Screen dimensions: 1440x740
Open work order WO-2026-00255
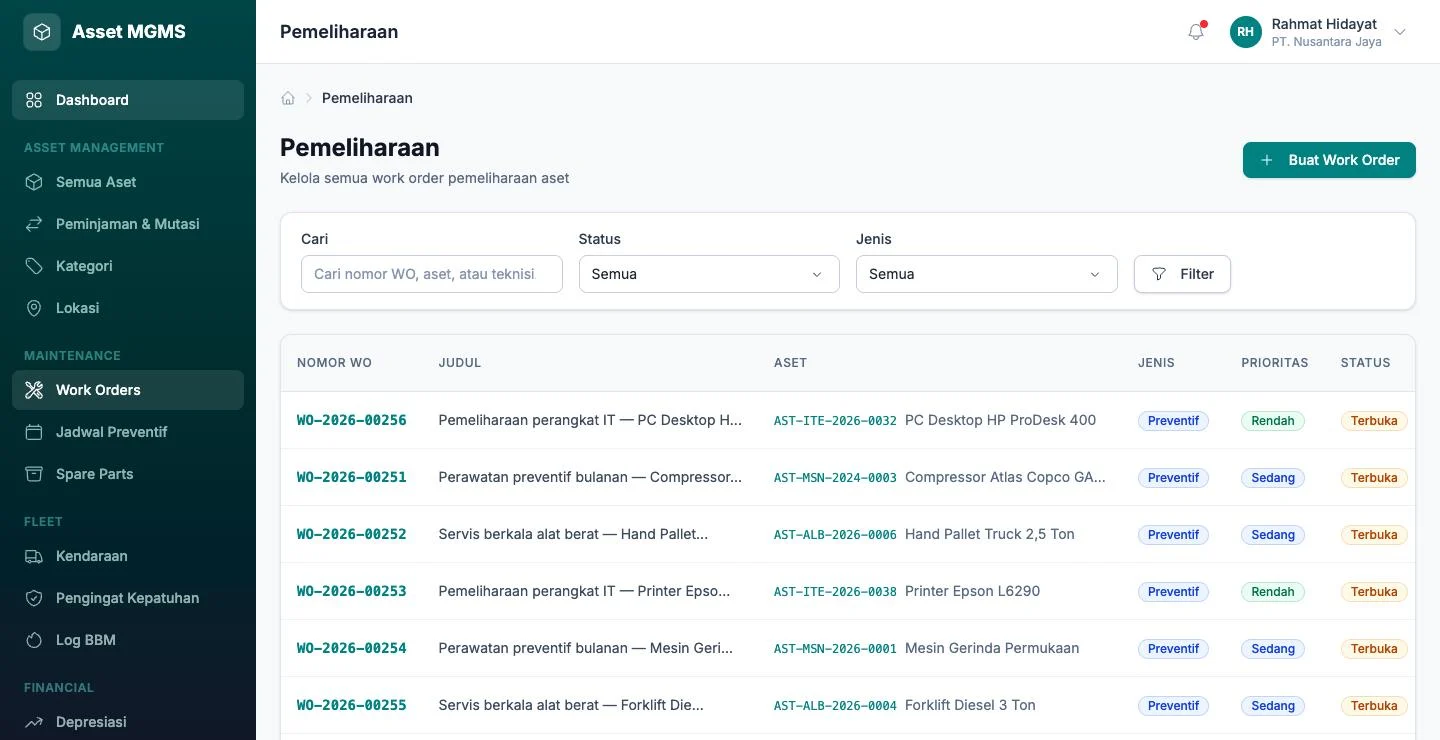(x=352, y=705)
